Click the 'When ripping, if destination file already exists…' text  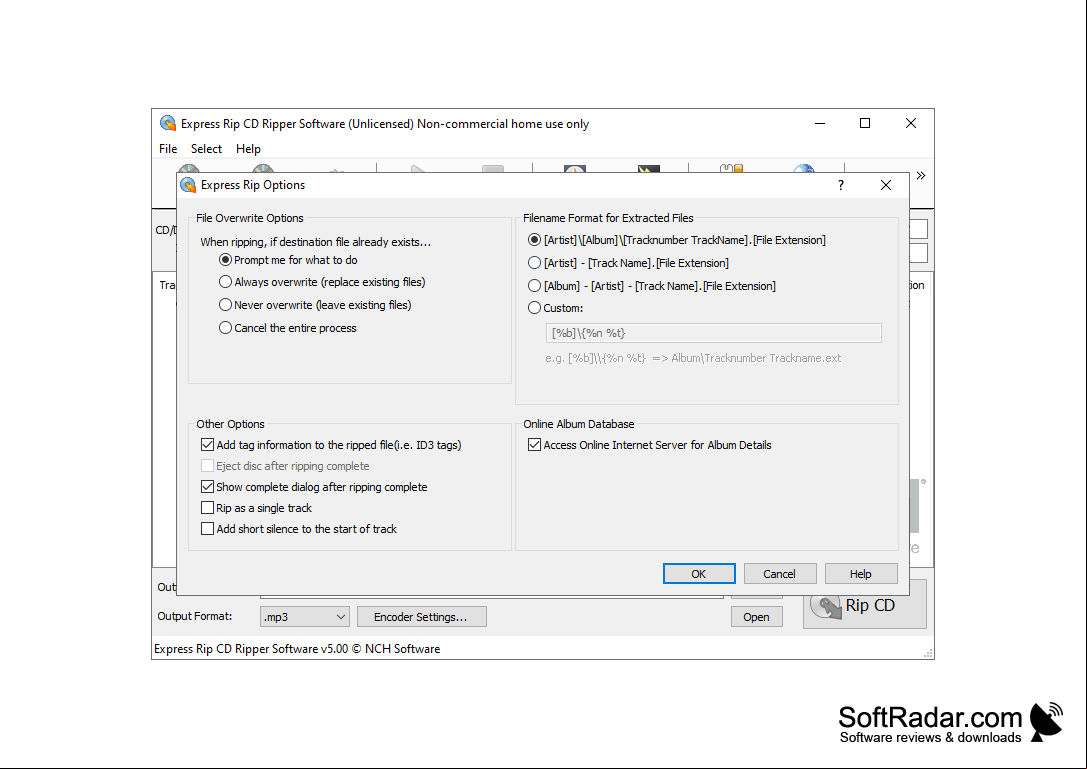point(316,242)
